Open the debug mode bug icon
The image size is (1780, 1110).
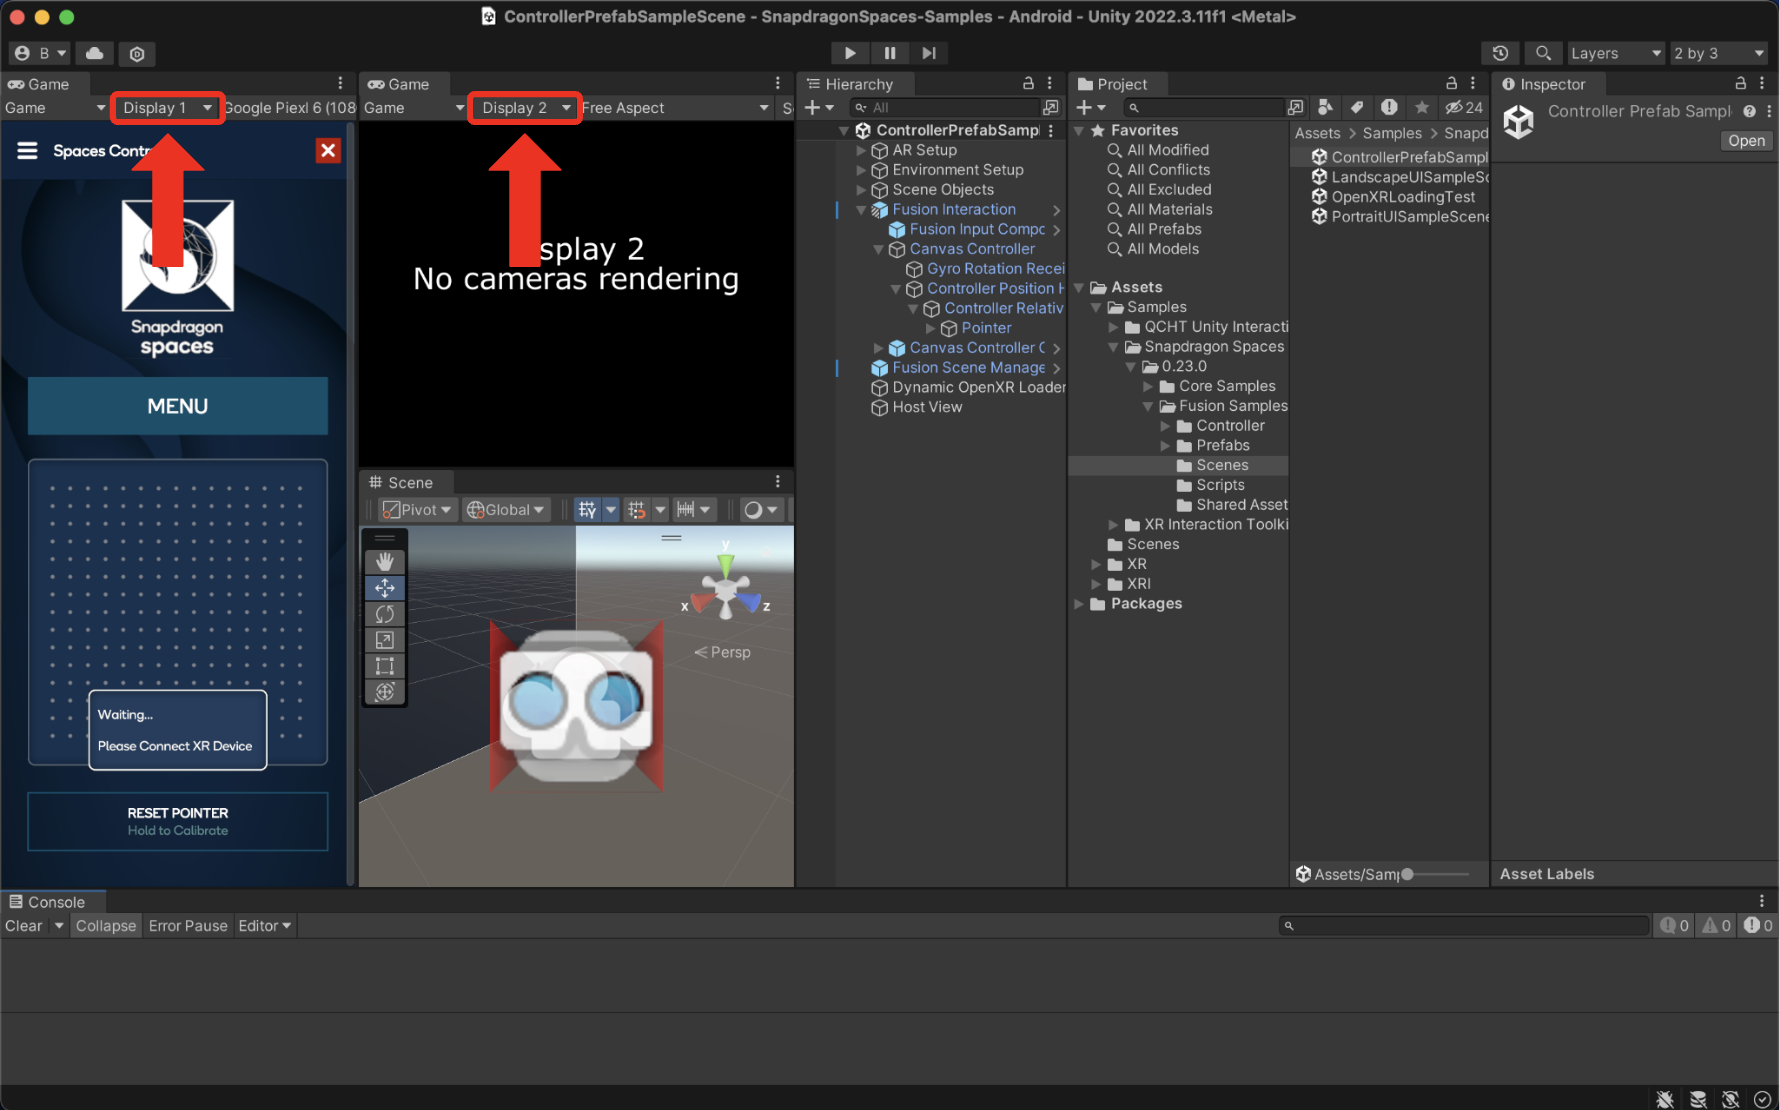tap(1665, 1099)
